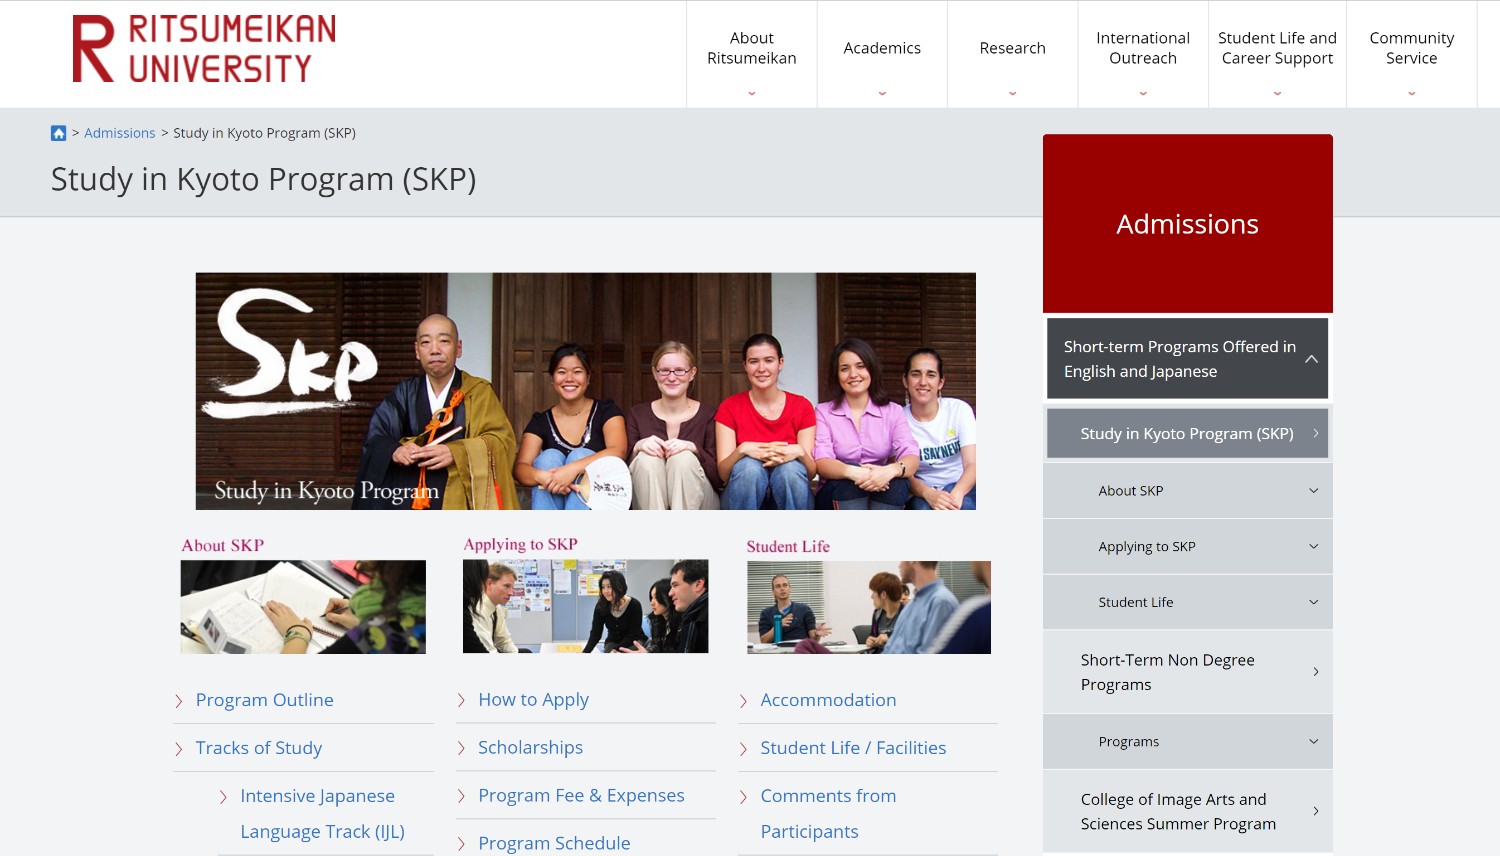Open the Program Fee & Expenses link
The height and width of the screenshot is (856, 1500).
click(581, 796)
